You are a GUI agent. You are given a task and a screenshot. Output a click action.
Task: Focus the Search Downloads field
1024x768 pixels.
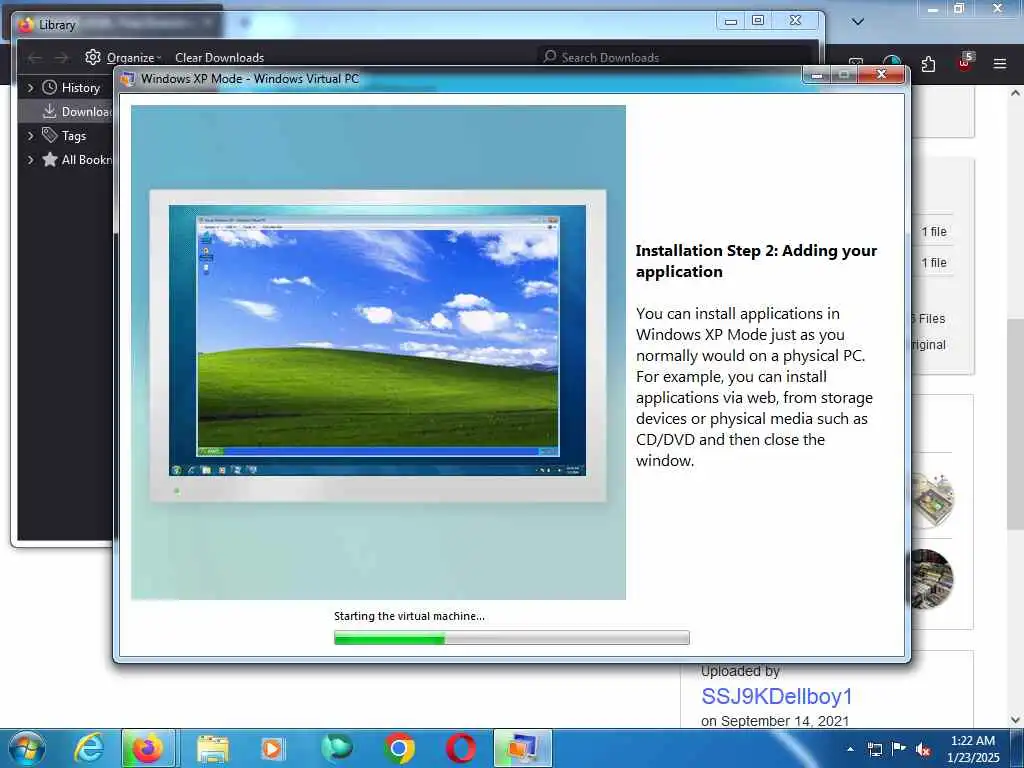[675, 57]
